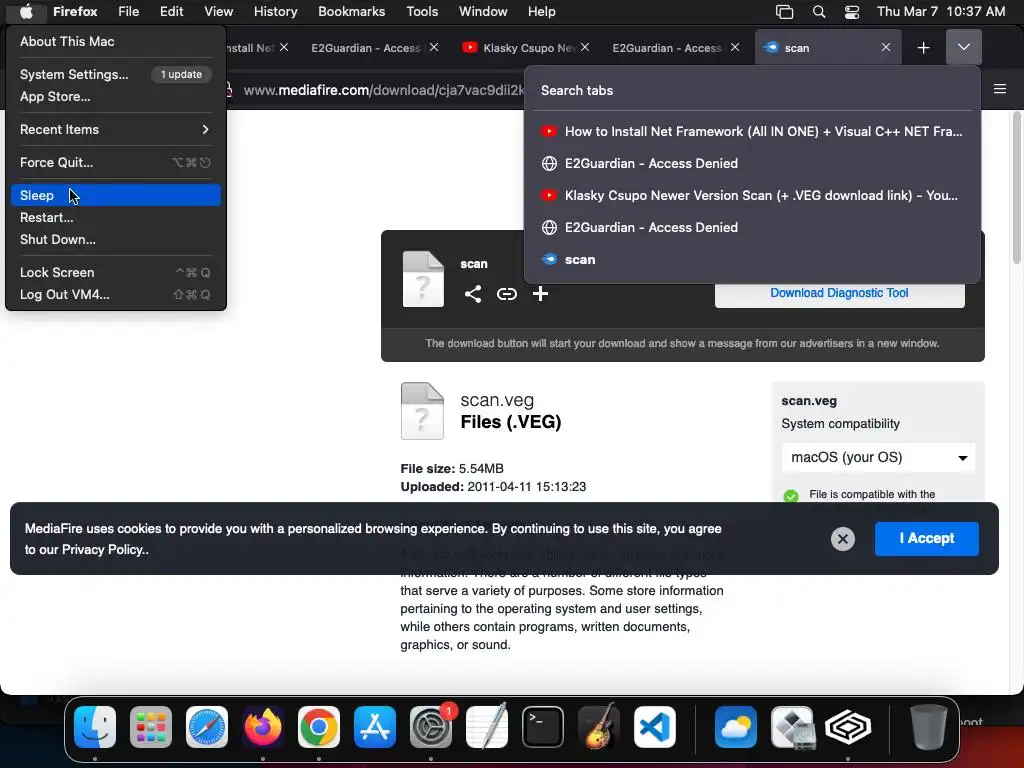Open the Edit menu

coord(171,11)
